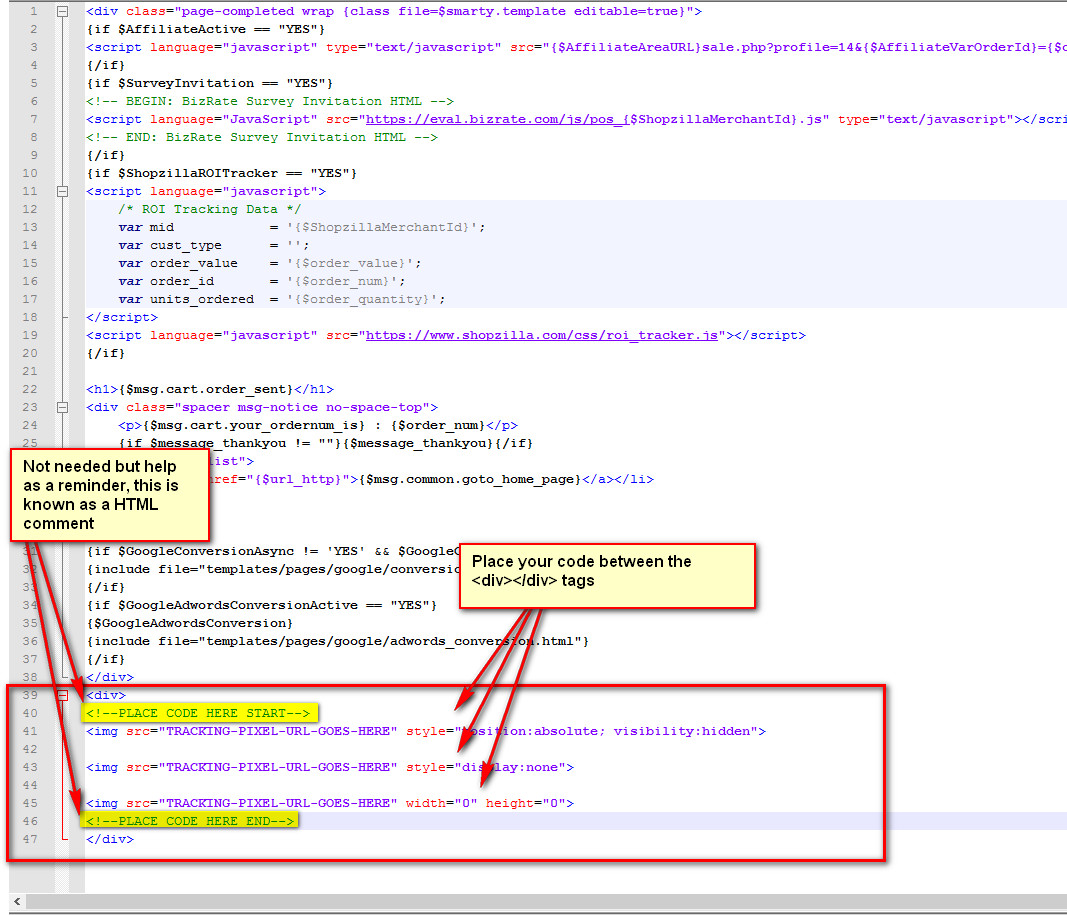Viewport: 1067px width, 915px height.
Task: Click the closing </div> tag on line 47
Action: tap(110, 839)
